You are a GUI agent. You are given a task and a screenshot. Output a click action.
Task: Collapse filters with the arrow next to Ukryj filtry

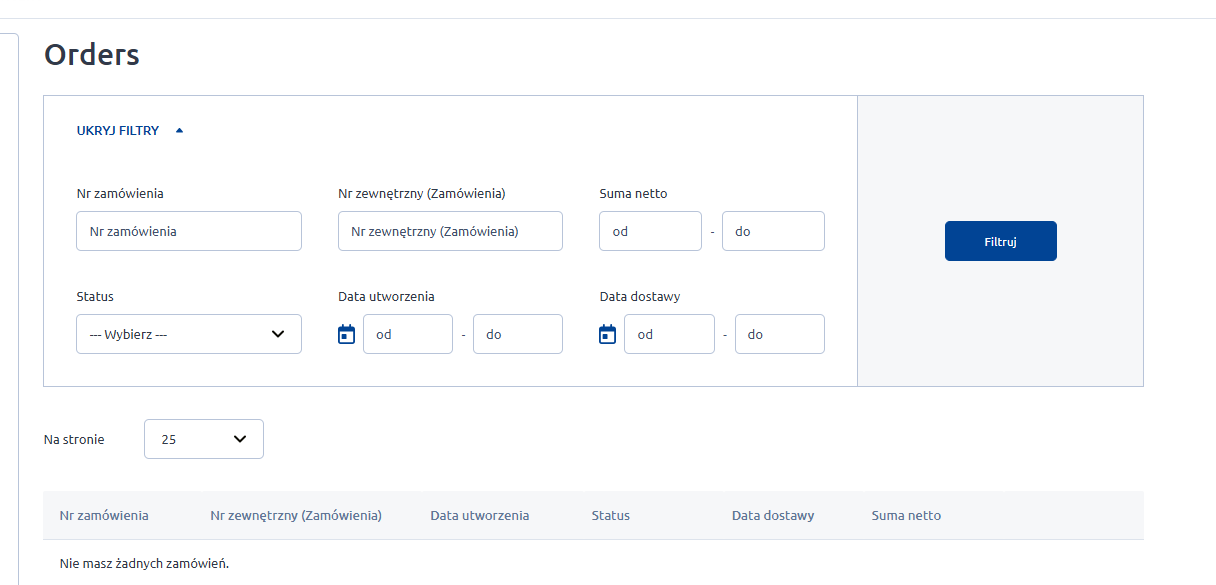[x=179, y=130]
